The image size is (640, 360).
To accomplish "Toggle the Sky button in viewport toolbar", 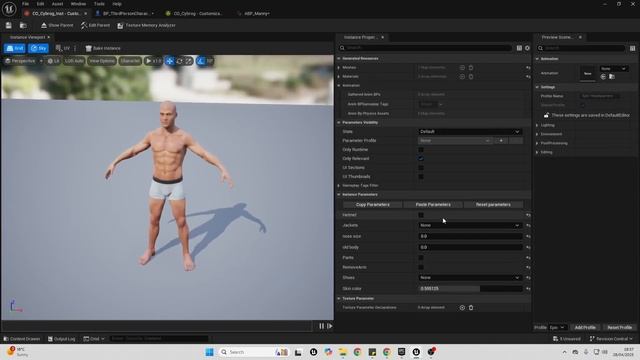I will (38, 48).
